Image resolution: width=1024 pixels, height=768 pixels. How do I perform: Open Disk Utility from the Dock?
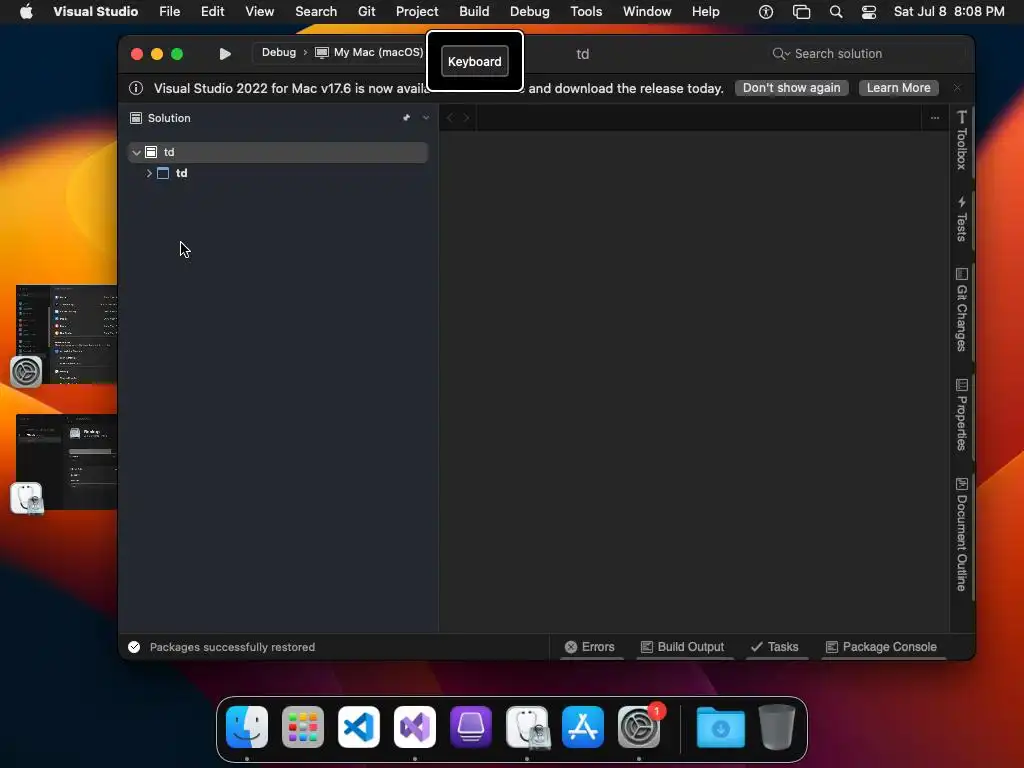point(527,727)
